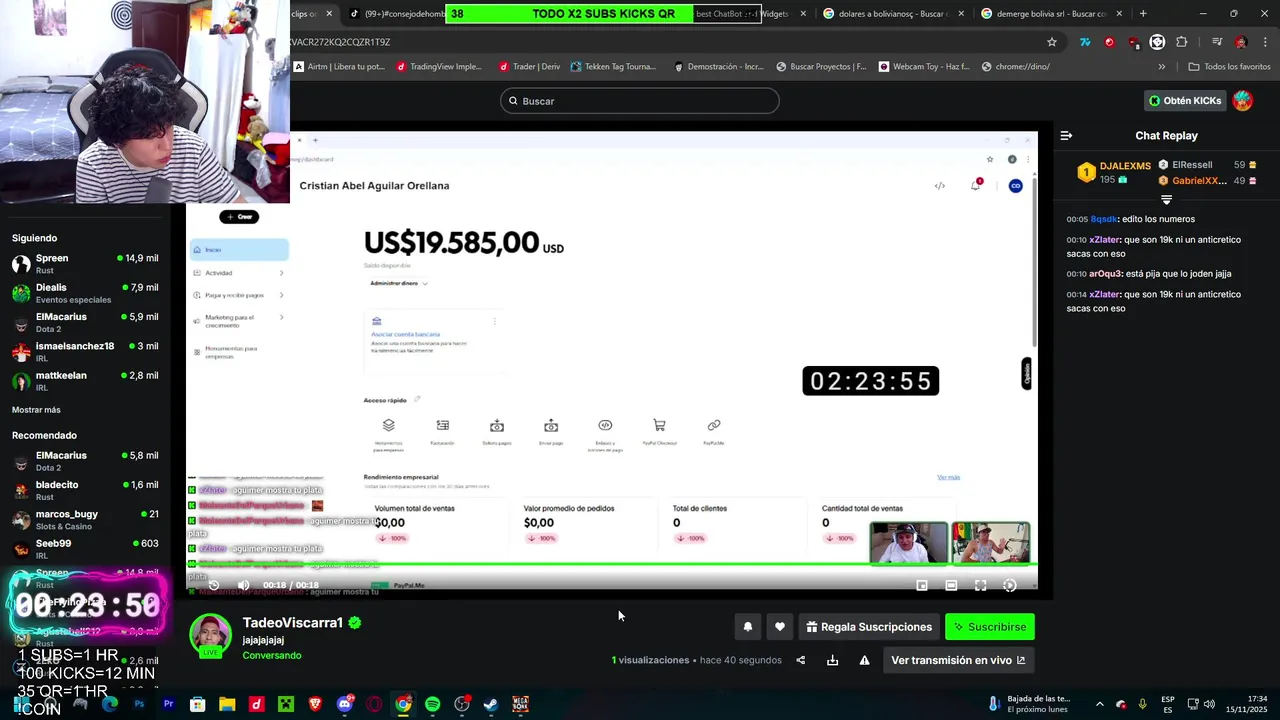Open Microsoft Store from the taskbar
The height and width of the screenshot is (720, 1280).
tap(198, 704)
